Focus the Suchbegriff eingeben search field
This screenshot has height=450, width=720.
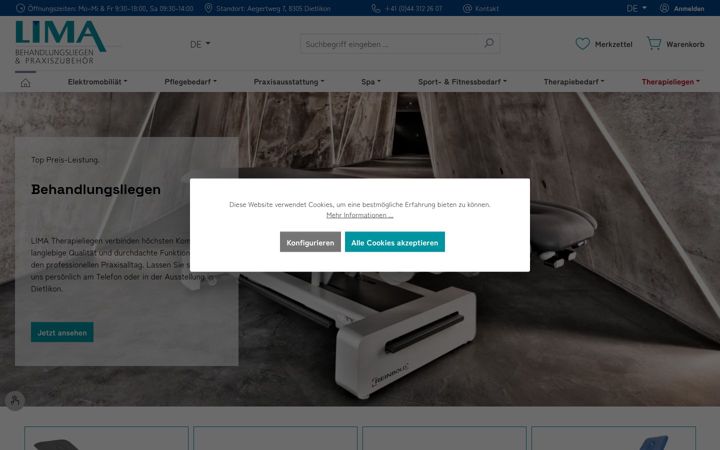point(393,44)
